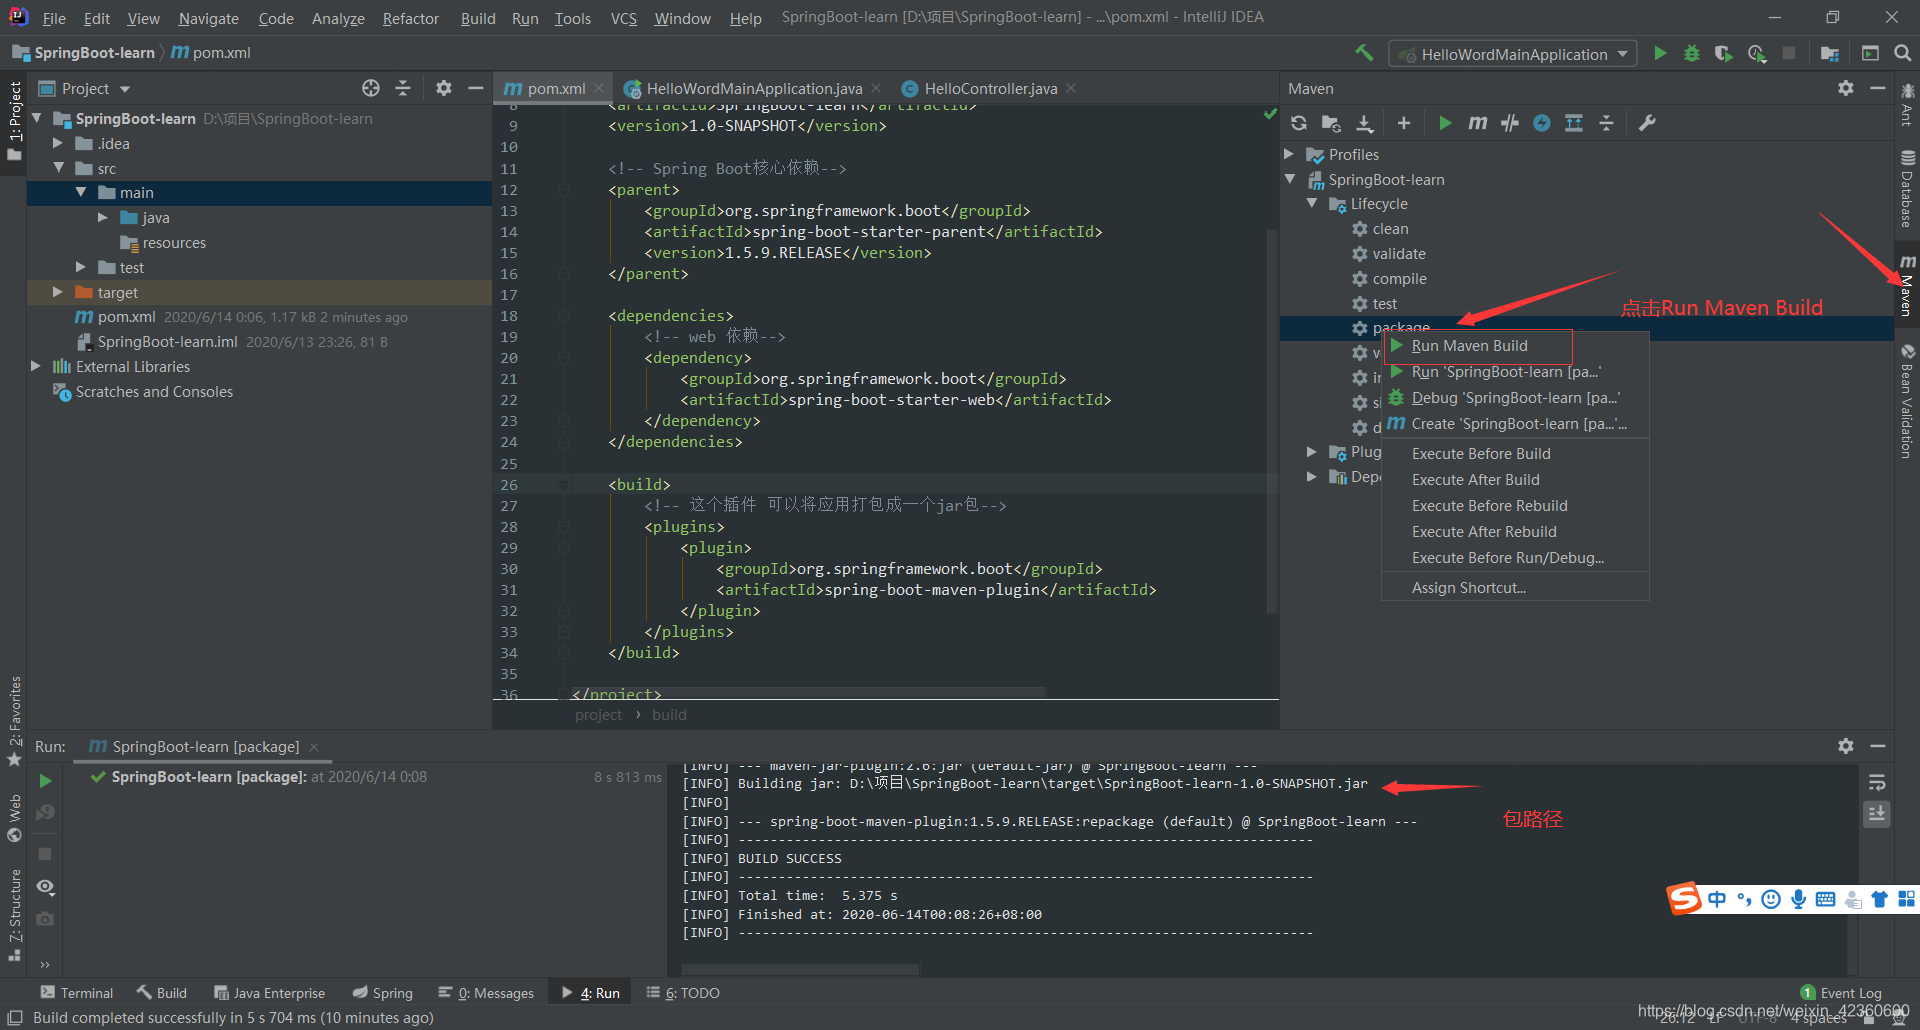
Task: Toggle scroll to end in Run console
Action: (1877, 814)
